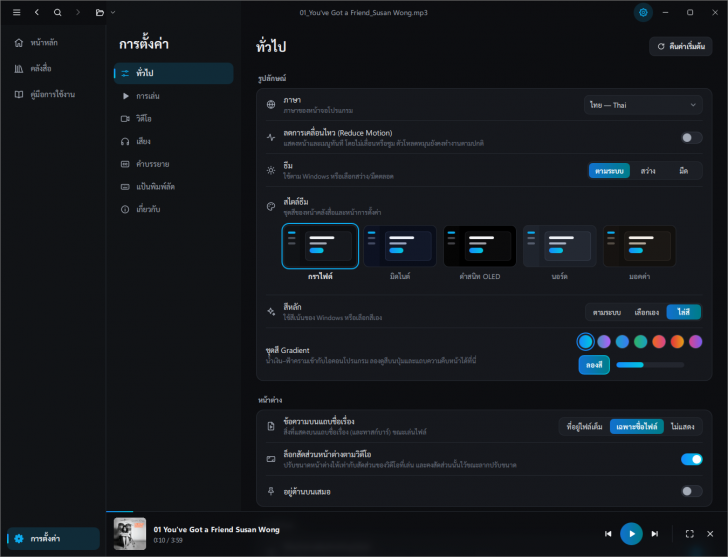Viewport: 728px width, 557px height.
Task: Open the แป้นพิมพ์ลัด keyboard shortcuts settings
Action: (173, 187)
